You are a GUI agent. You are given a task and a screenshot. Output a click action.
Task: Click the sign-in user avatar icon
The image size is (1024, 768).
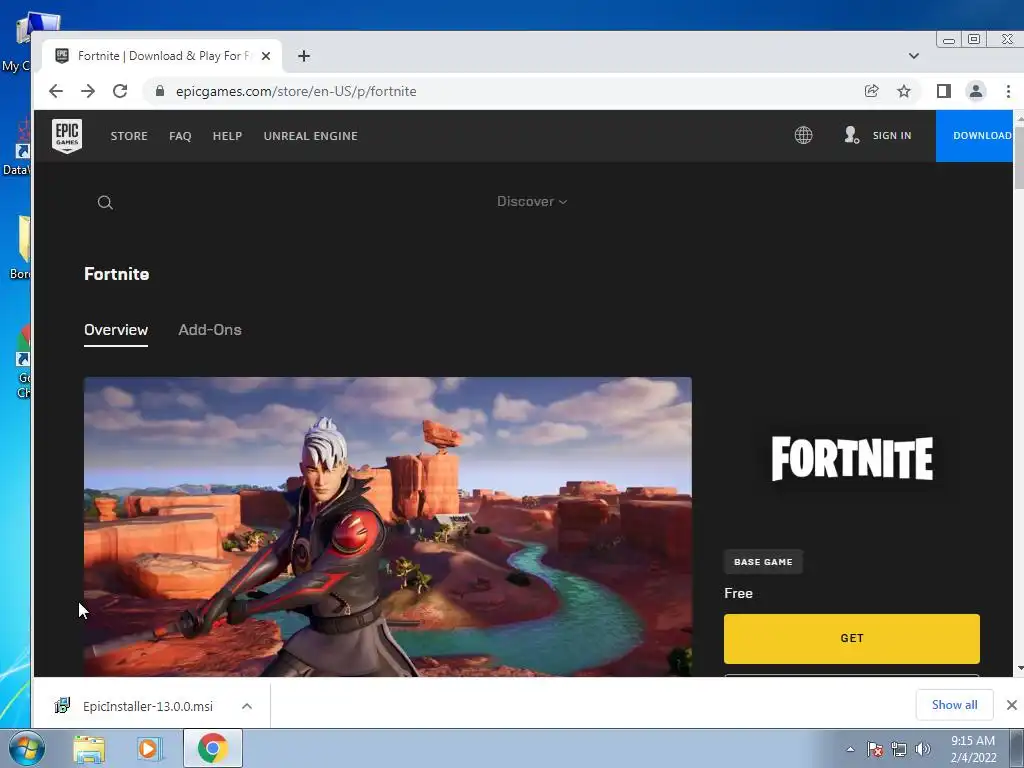pyautogui.click(x=851, y=135)
